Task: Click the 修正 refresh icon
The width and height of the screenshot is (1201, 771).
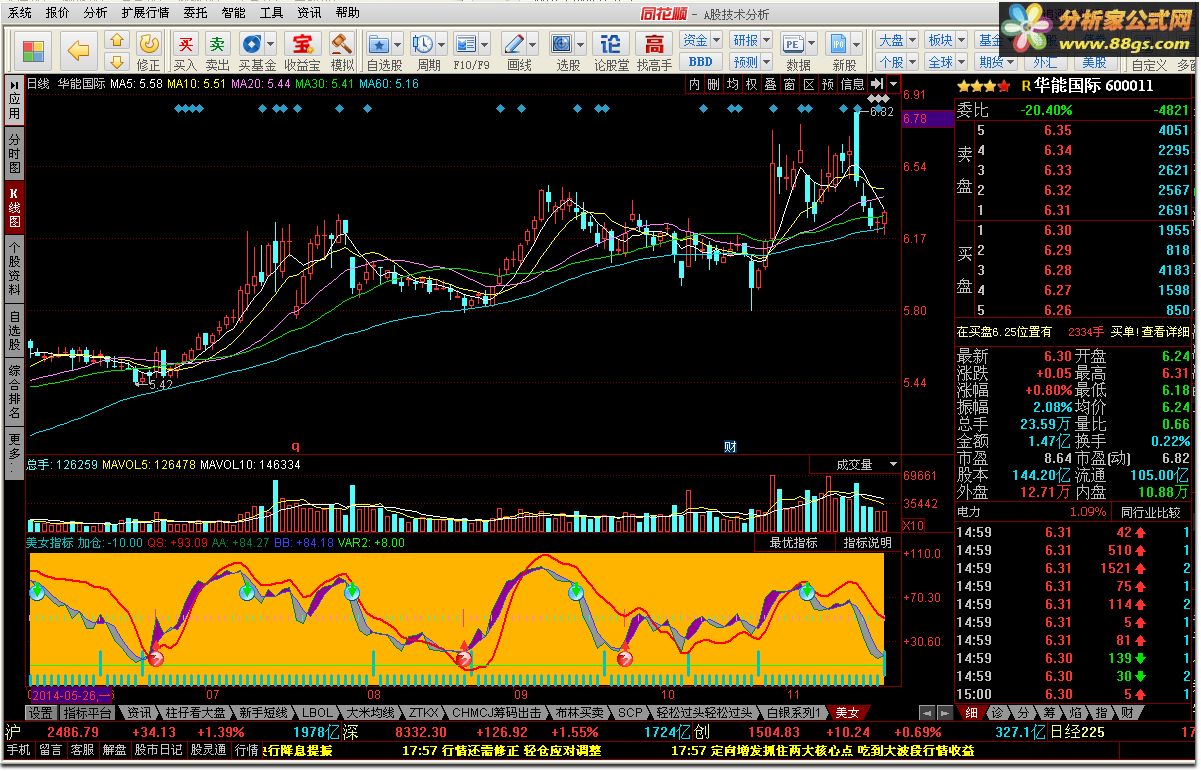Action: coord(148,51)
